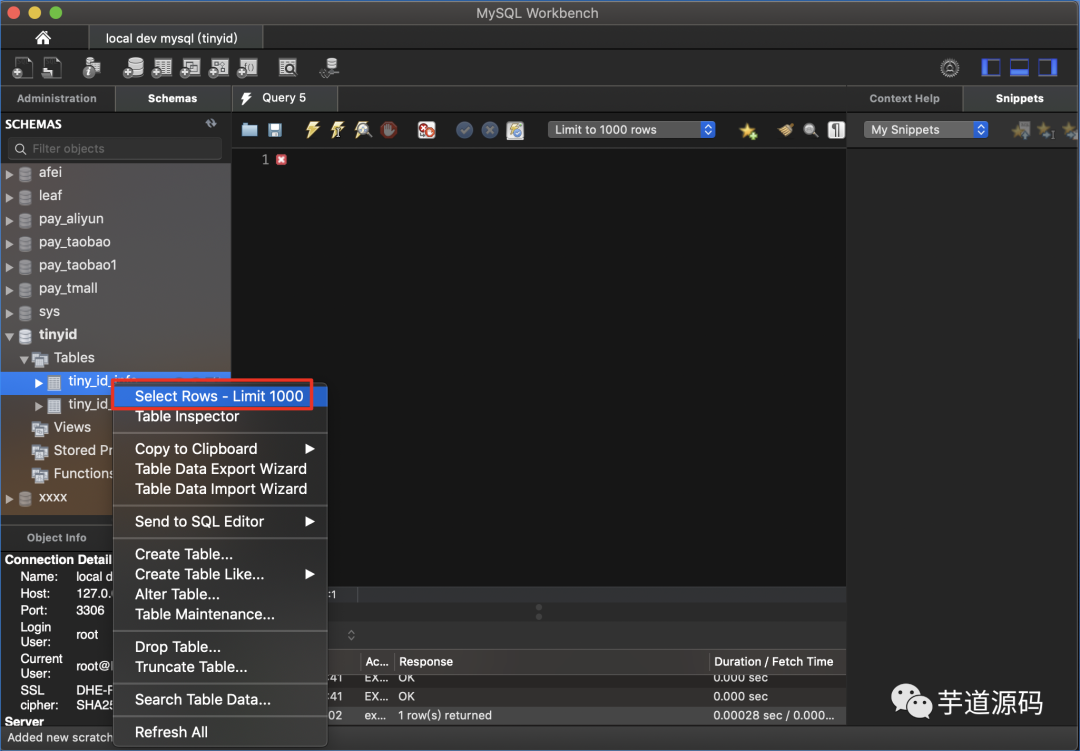Expand the xxxx schema

pyautogui.click(x=10, y=499)
